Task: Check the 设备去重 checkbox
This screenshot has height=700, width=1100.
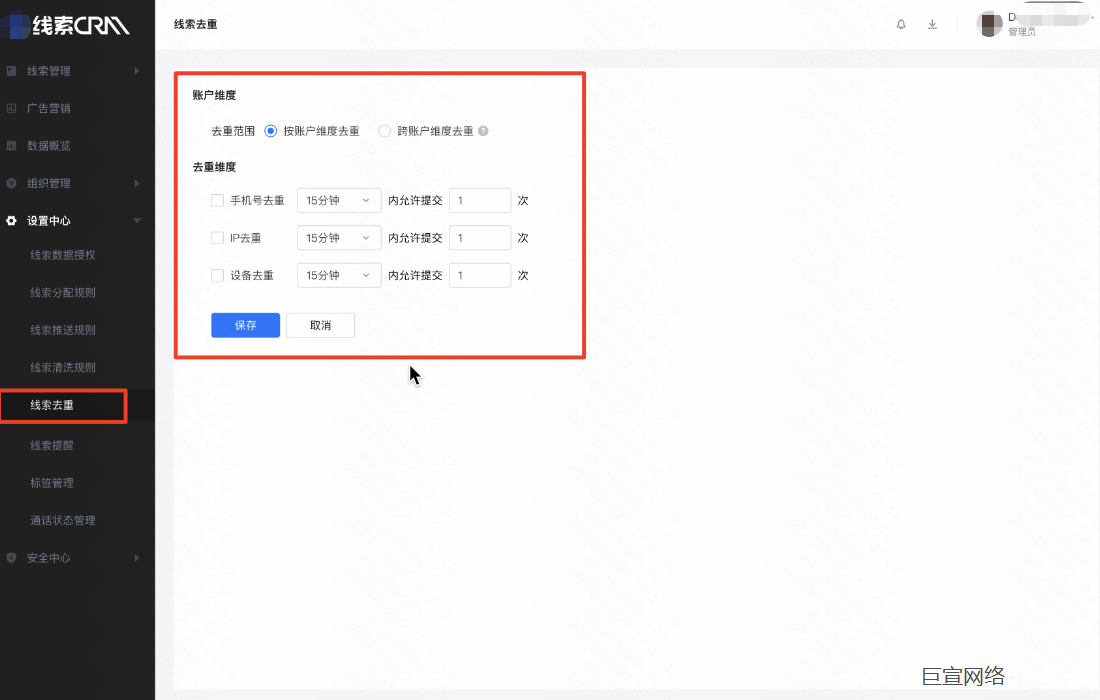Action: point(217,275)
